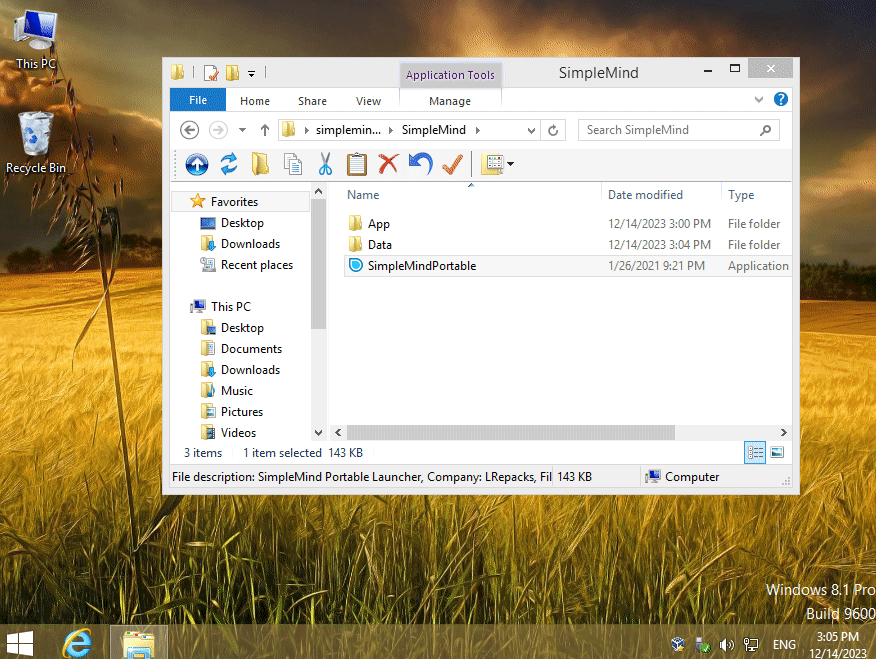This screenshot has width=876, height=659.
Task: Click the horizontal scrollbar right arrow
Action: point(784,432)
